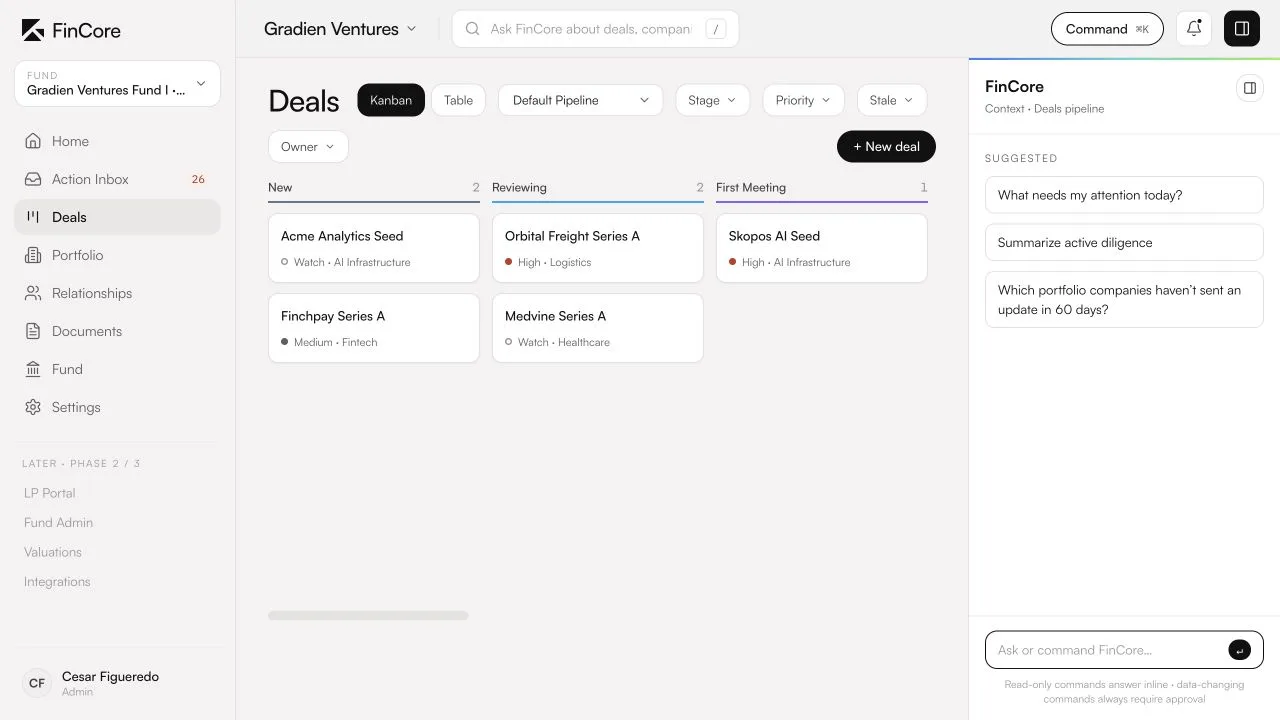The height and width of the screenshot is (720, 1280).
Task: Click the Deals kanban icon in sidebar
Action: 33,217
